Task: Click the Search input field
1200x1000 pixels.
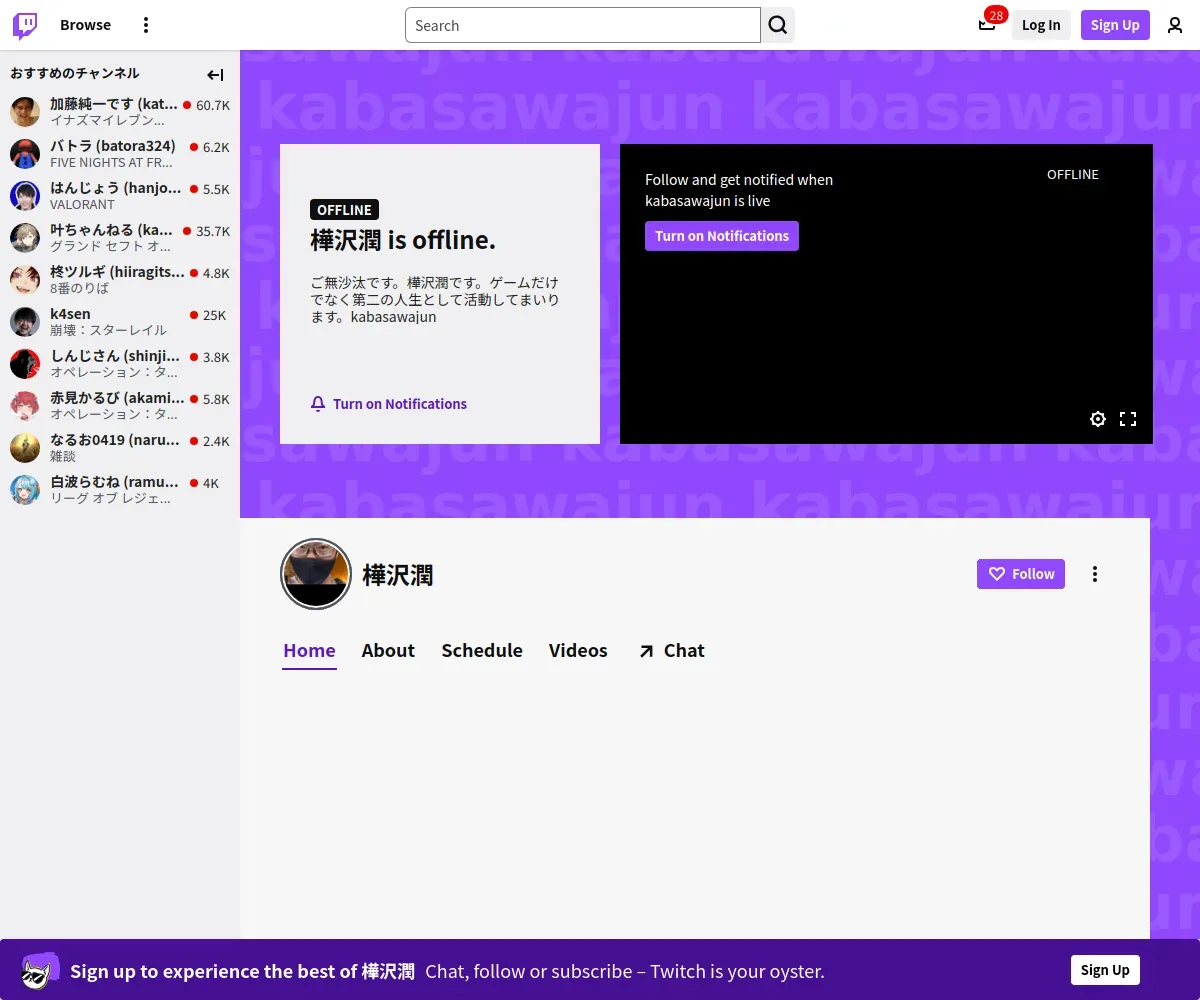Action: (x=583, y=25)
